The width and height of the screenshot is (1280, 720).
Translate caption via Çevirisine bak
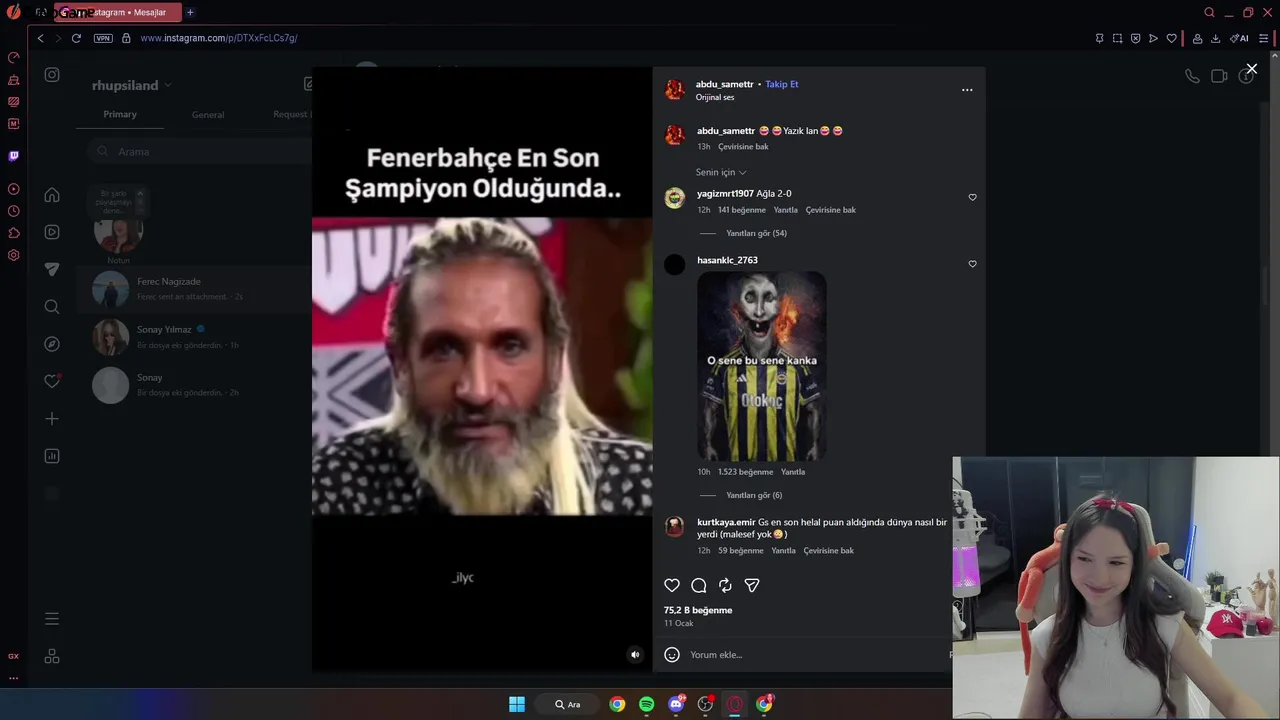pyautogui.click(x=743, y=147)
